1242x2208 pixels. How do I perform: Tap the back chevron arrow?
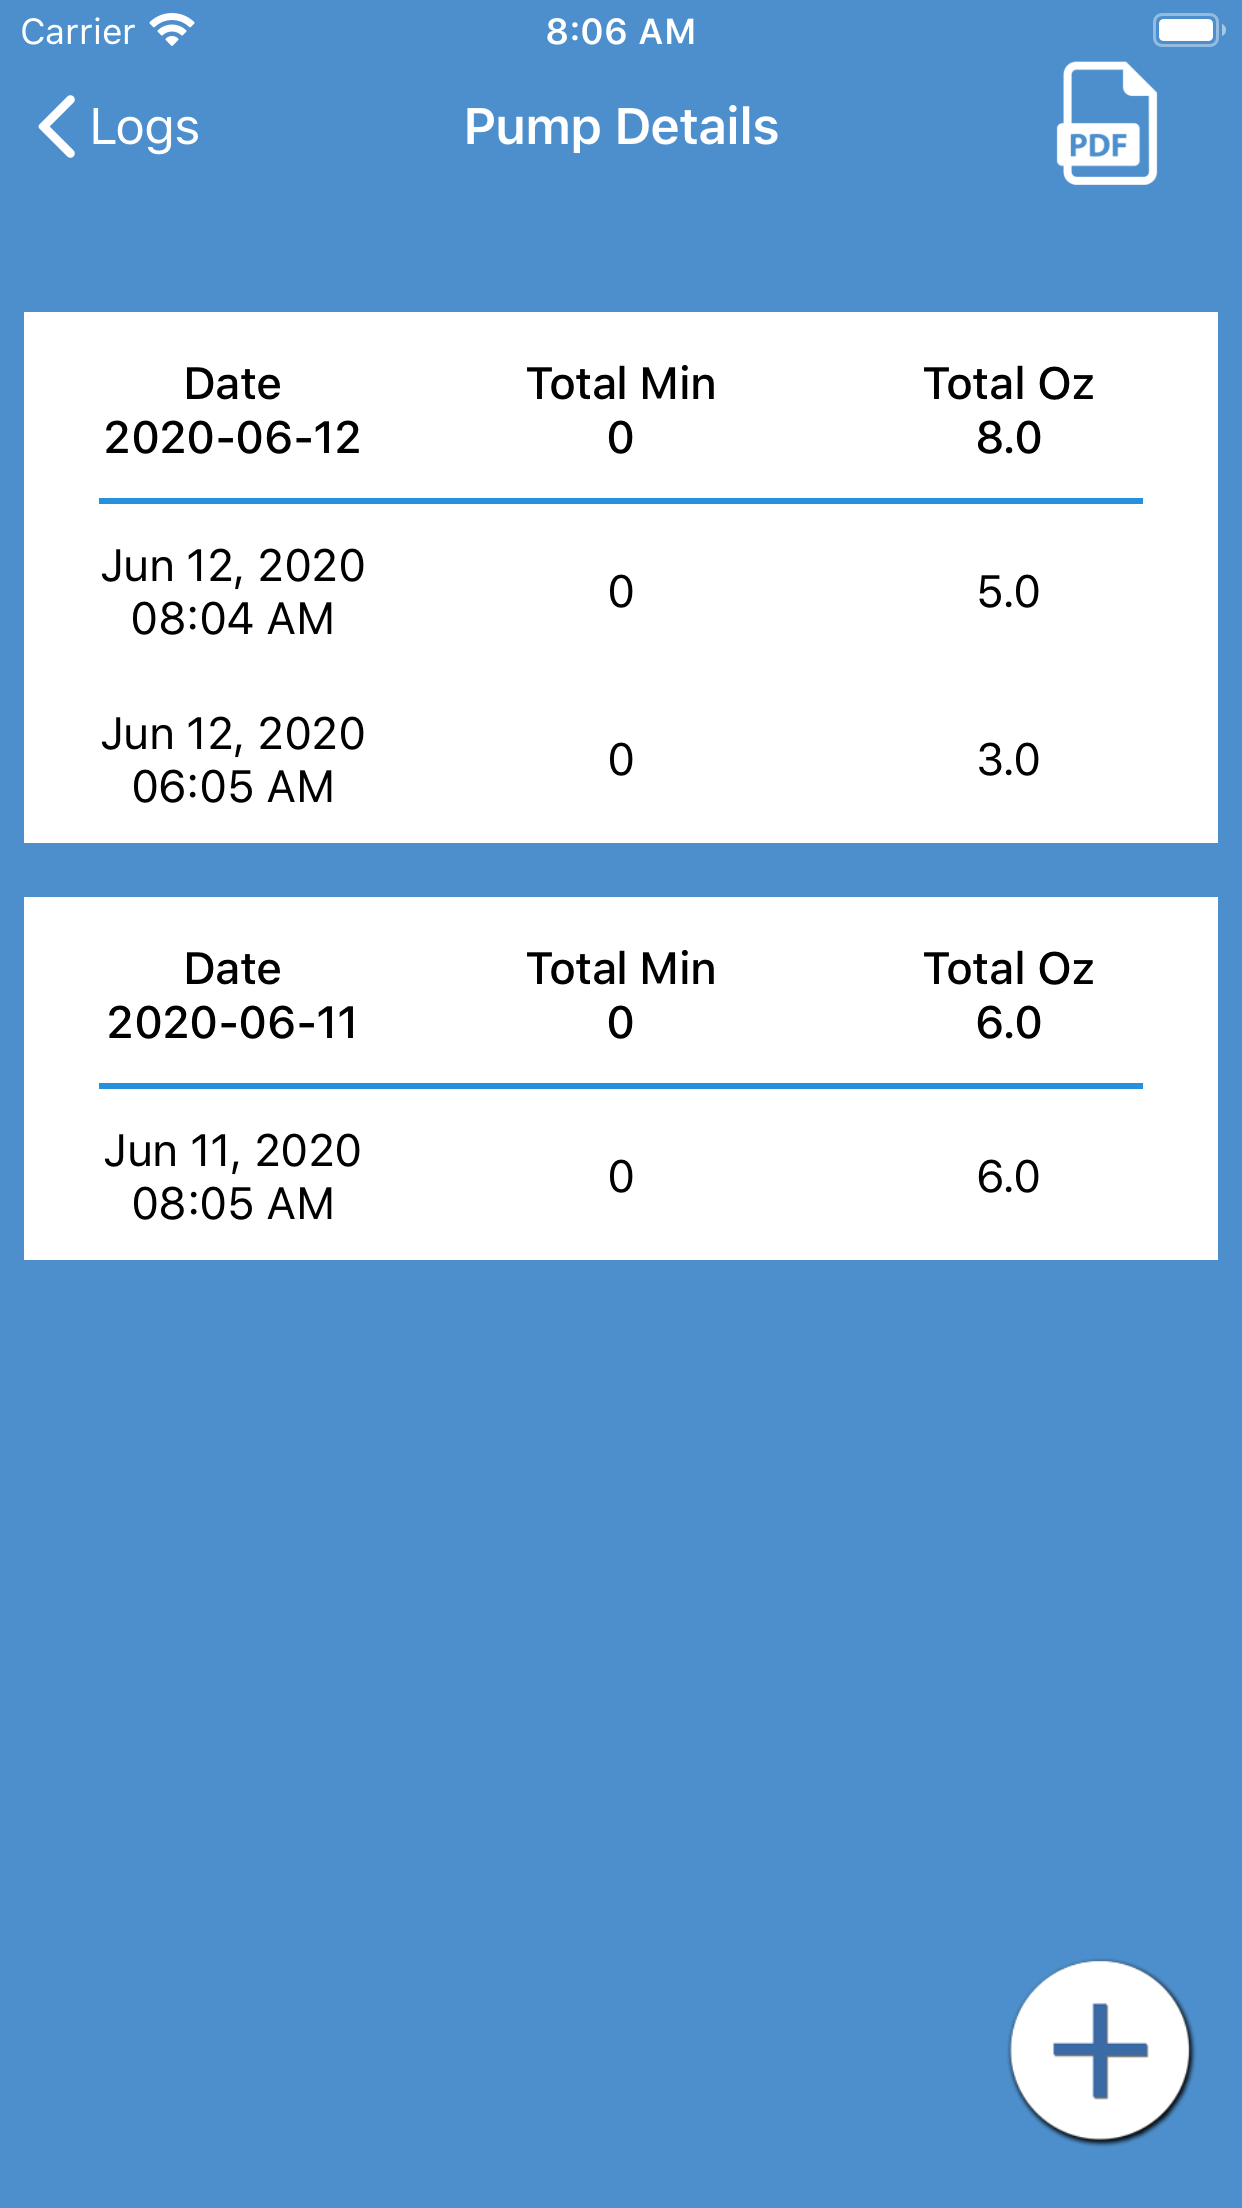click(57, 127)
